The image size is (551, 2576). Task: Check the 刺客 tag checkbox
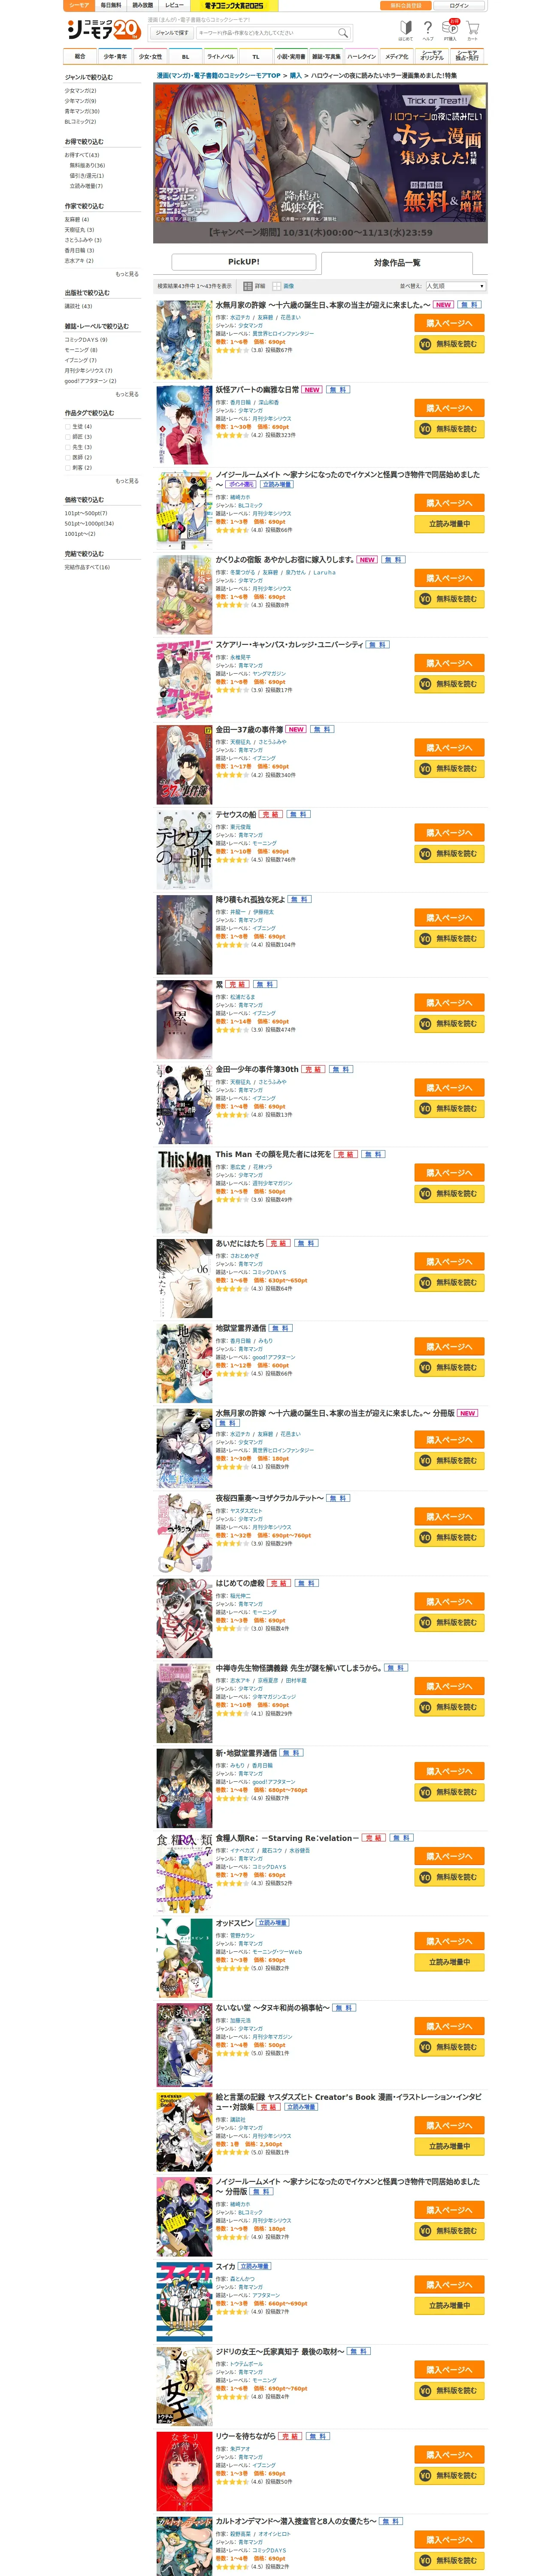(68, 468)
